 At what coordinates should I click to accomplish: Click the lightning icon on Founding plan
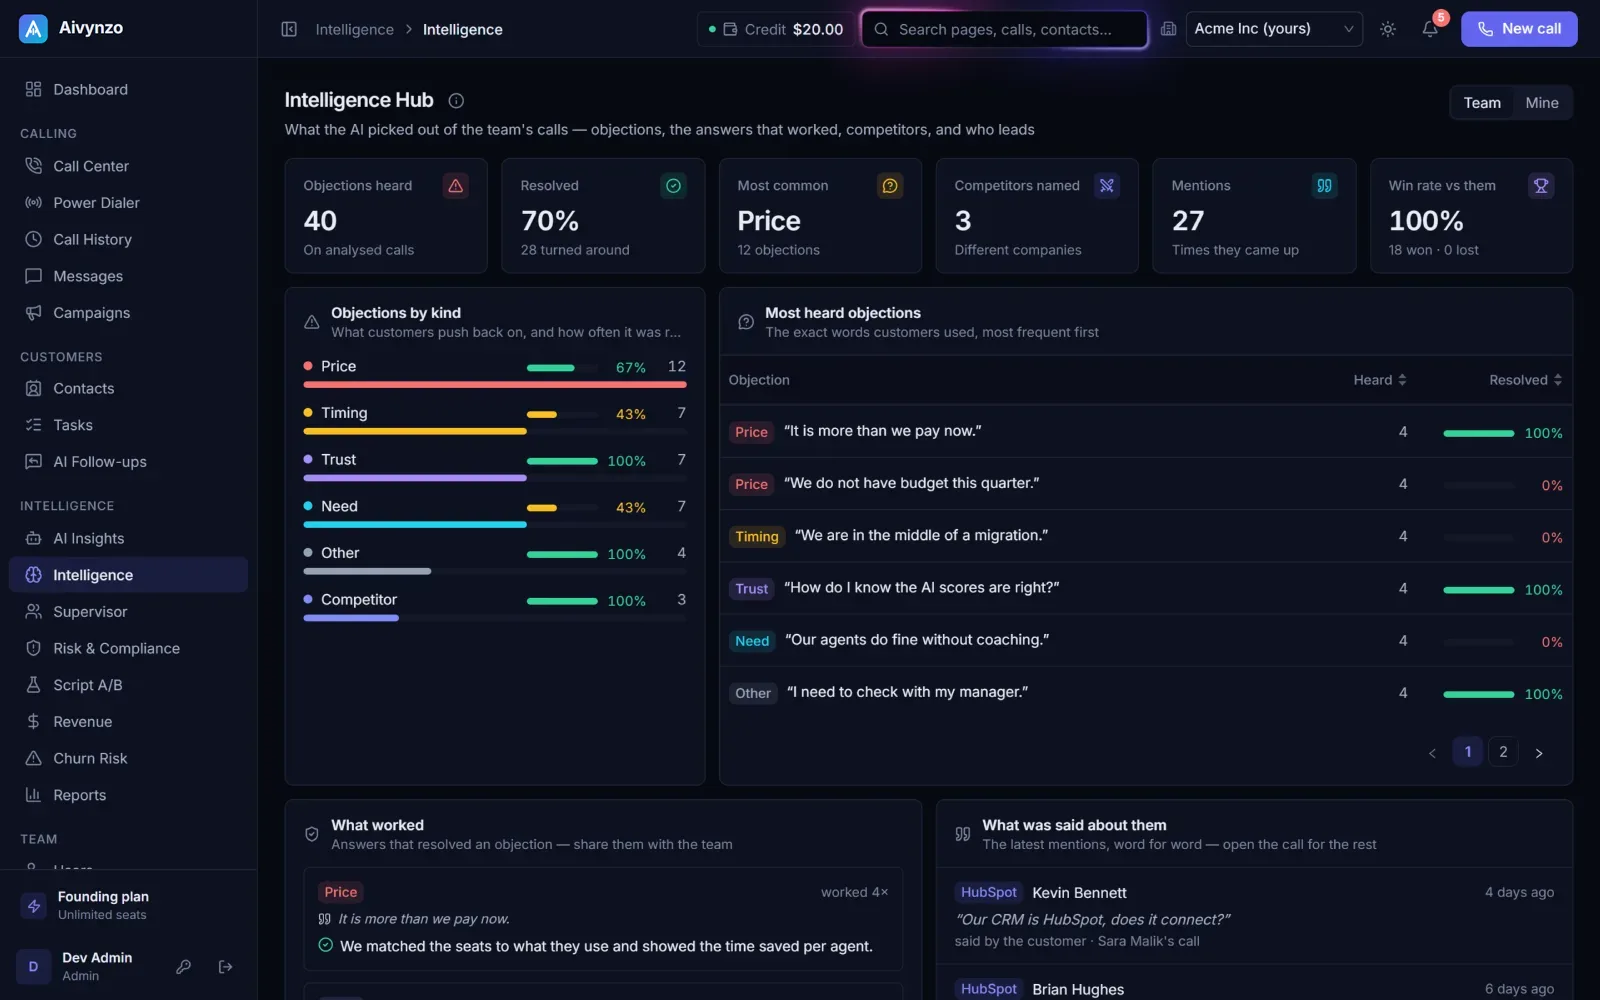(x=34, y=906)
